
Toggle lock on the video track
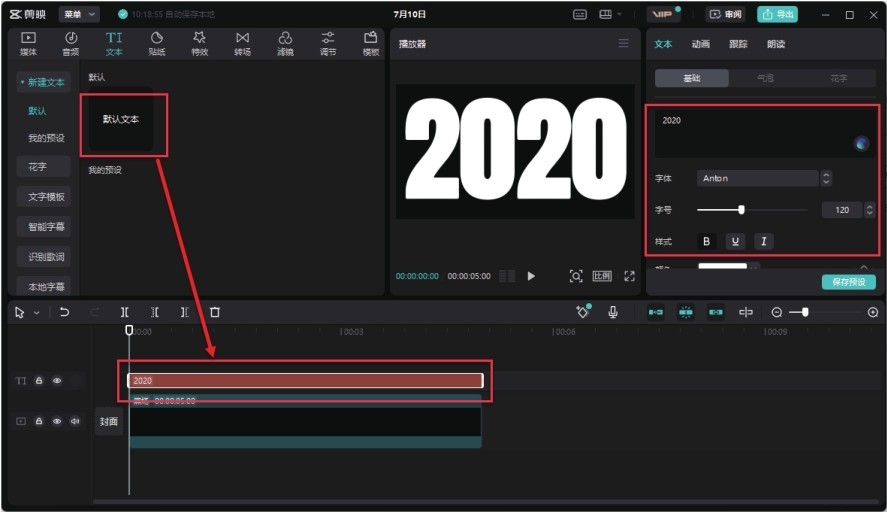point(39,421)
